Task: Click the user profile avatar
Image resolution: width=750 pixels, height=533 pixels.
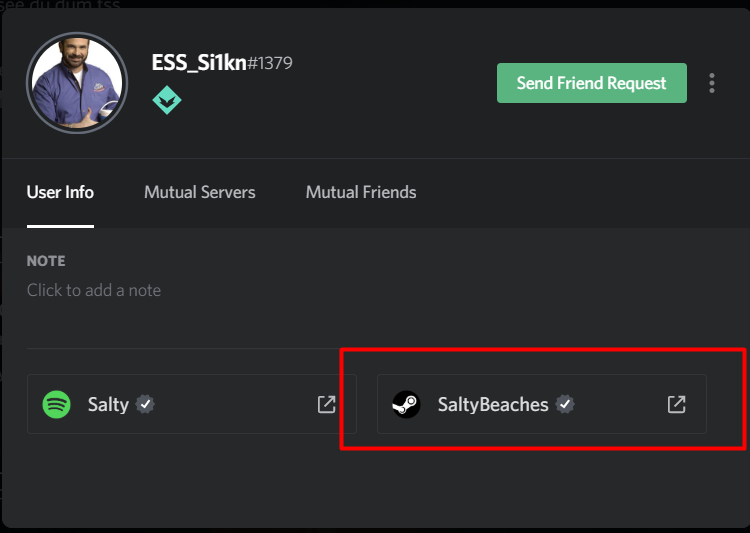Action: point(77,83)
